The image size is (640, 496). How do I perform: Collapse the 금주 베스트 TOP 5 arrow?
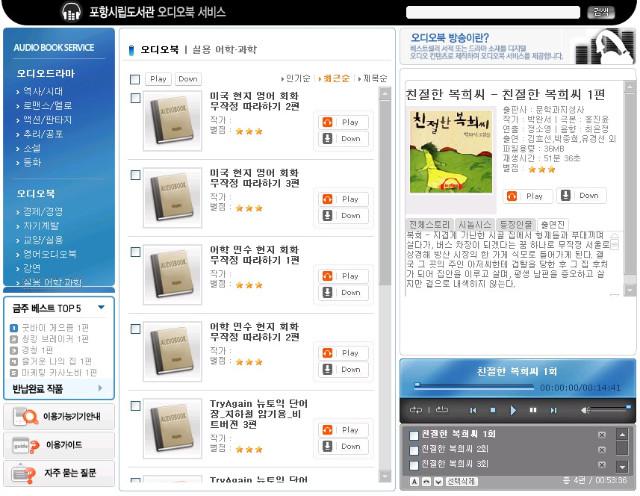101,307
